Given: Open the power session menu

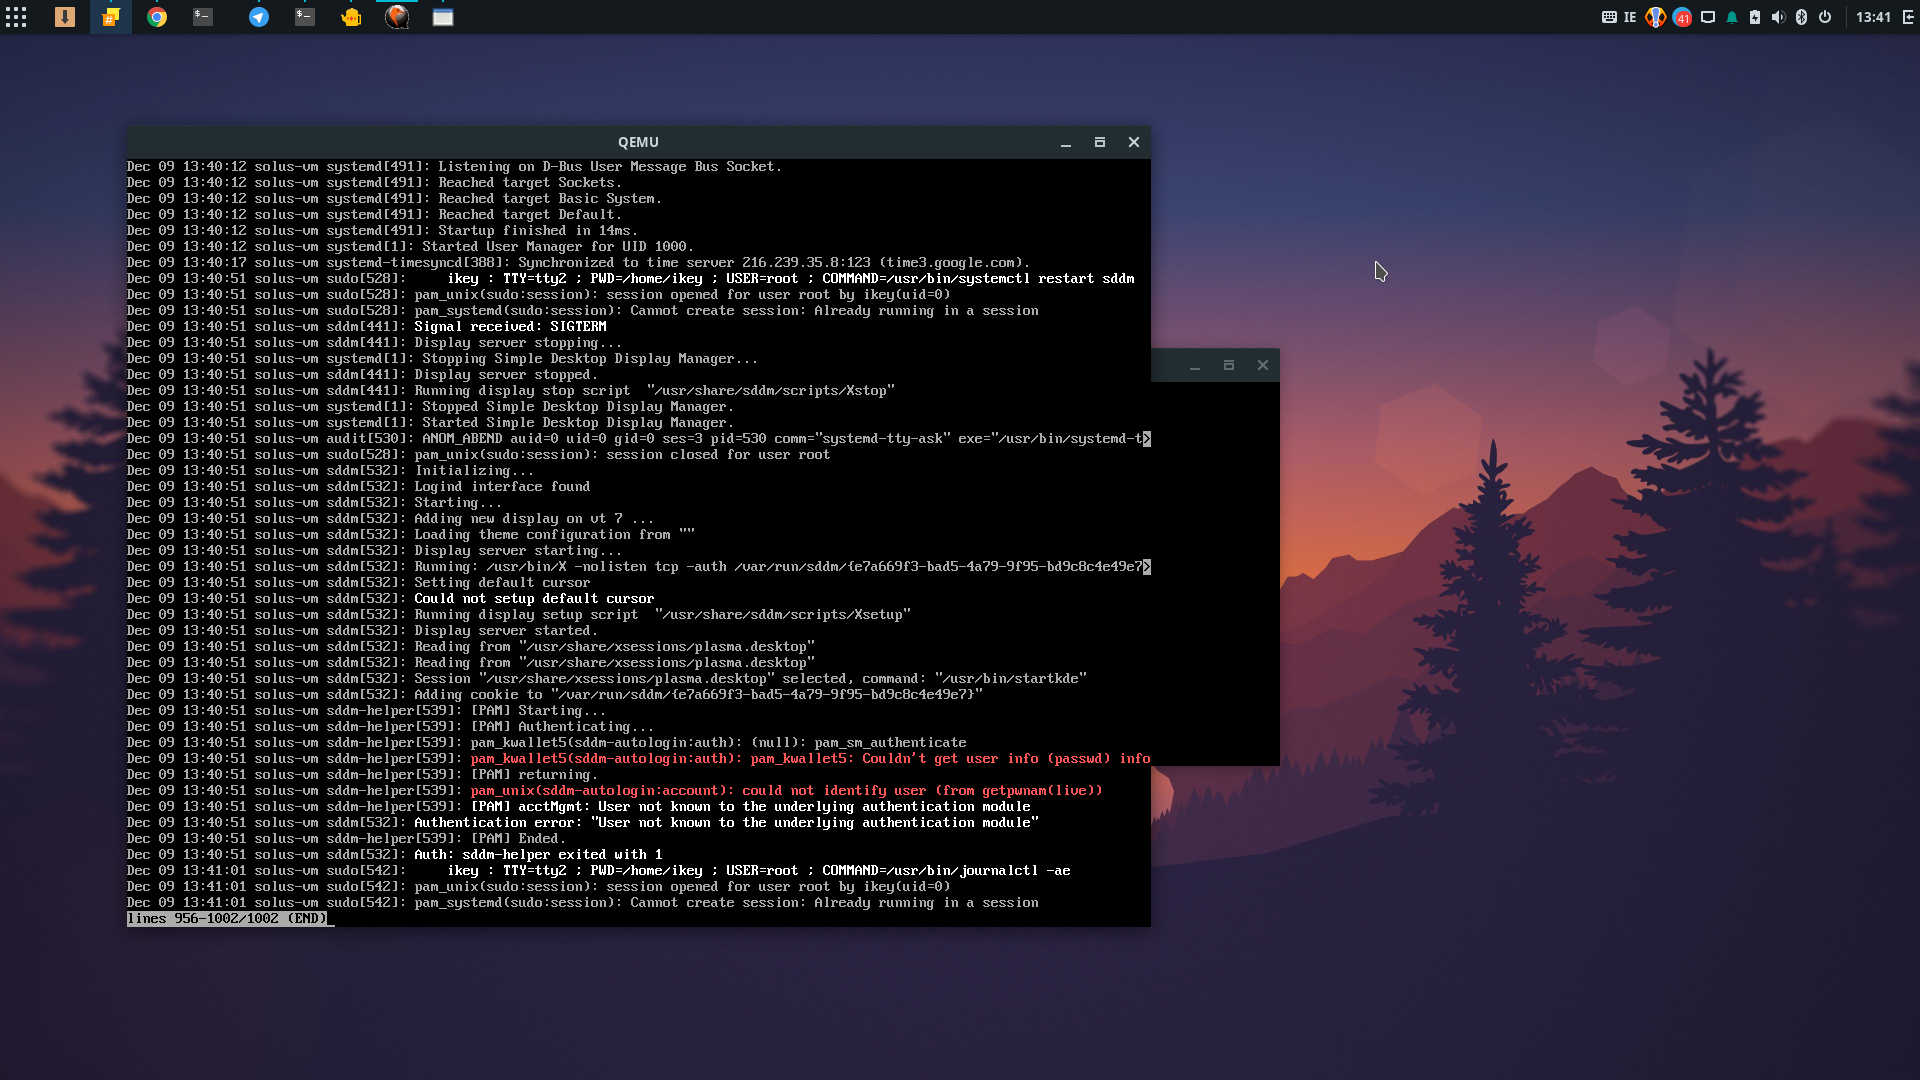Looking at the screenshot, I should [1825, 17].
